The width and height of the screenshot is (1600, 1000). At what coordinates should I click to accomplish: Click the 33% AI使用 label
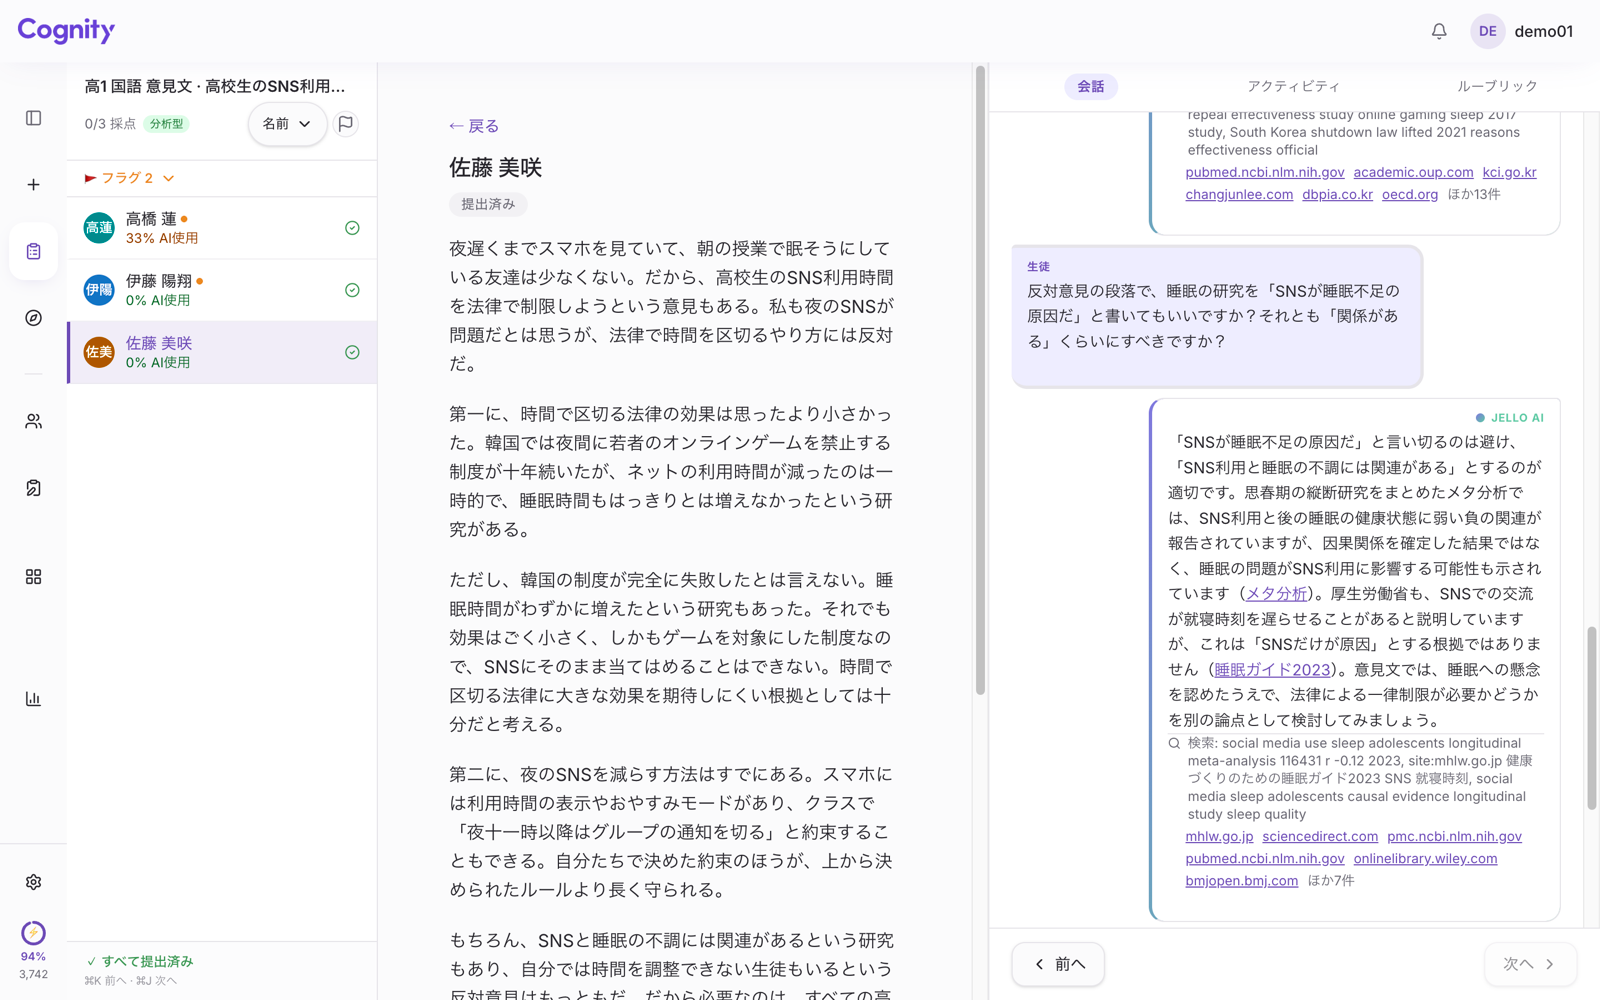pos(162,239)
